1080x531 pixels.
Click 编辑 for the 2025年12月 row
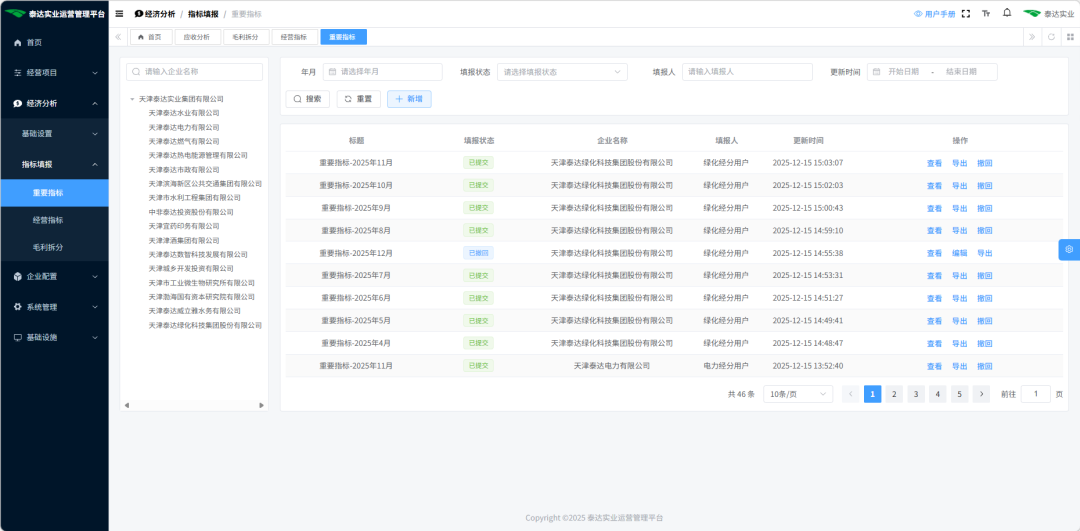point(959,253)
